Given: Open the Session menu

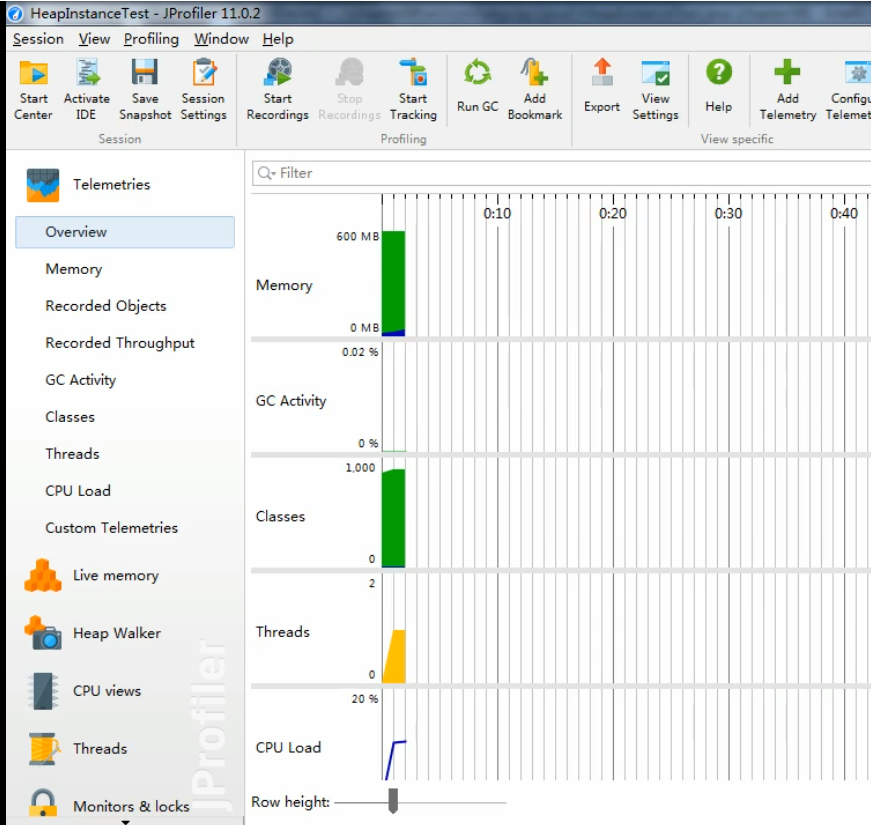Looking at the screenshot, I should coord(38,39).
